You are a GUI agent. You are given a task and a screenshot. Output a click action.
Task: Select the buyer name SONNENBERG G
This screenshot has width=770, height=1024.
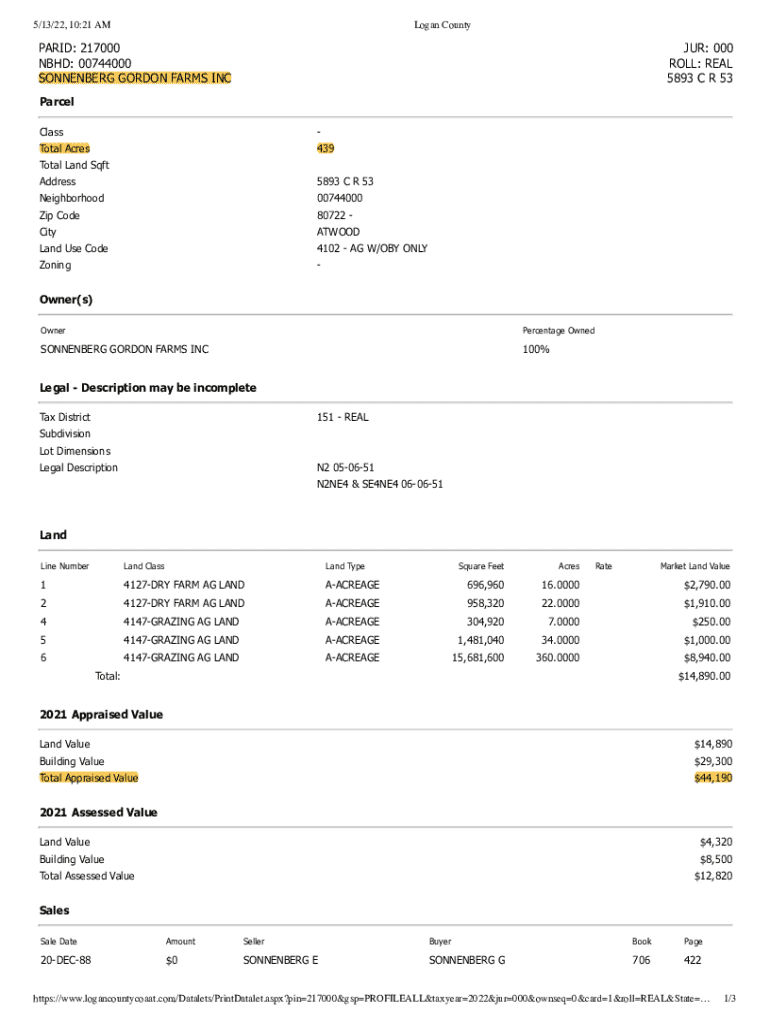pos(467,960)
